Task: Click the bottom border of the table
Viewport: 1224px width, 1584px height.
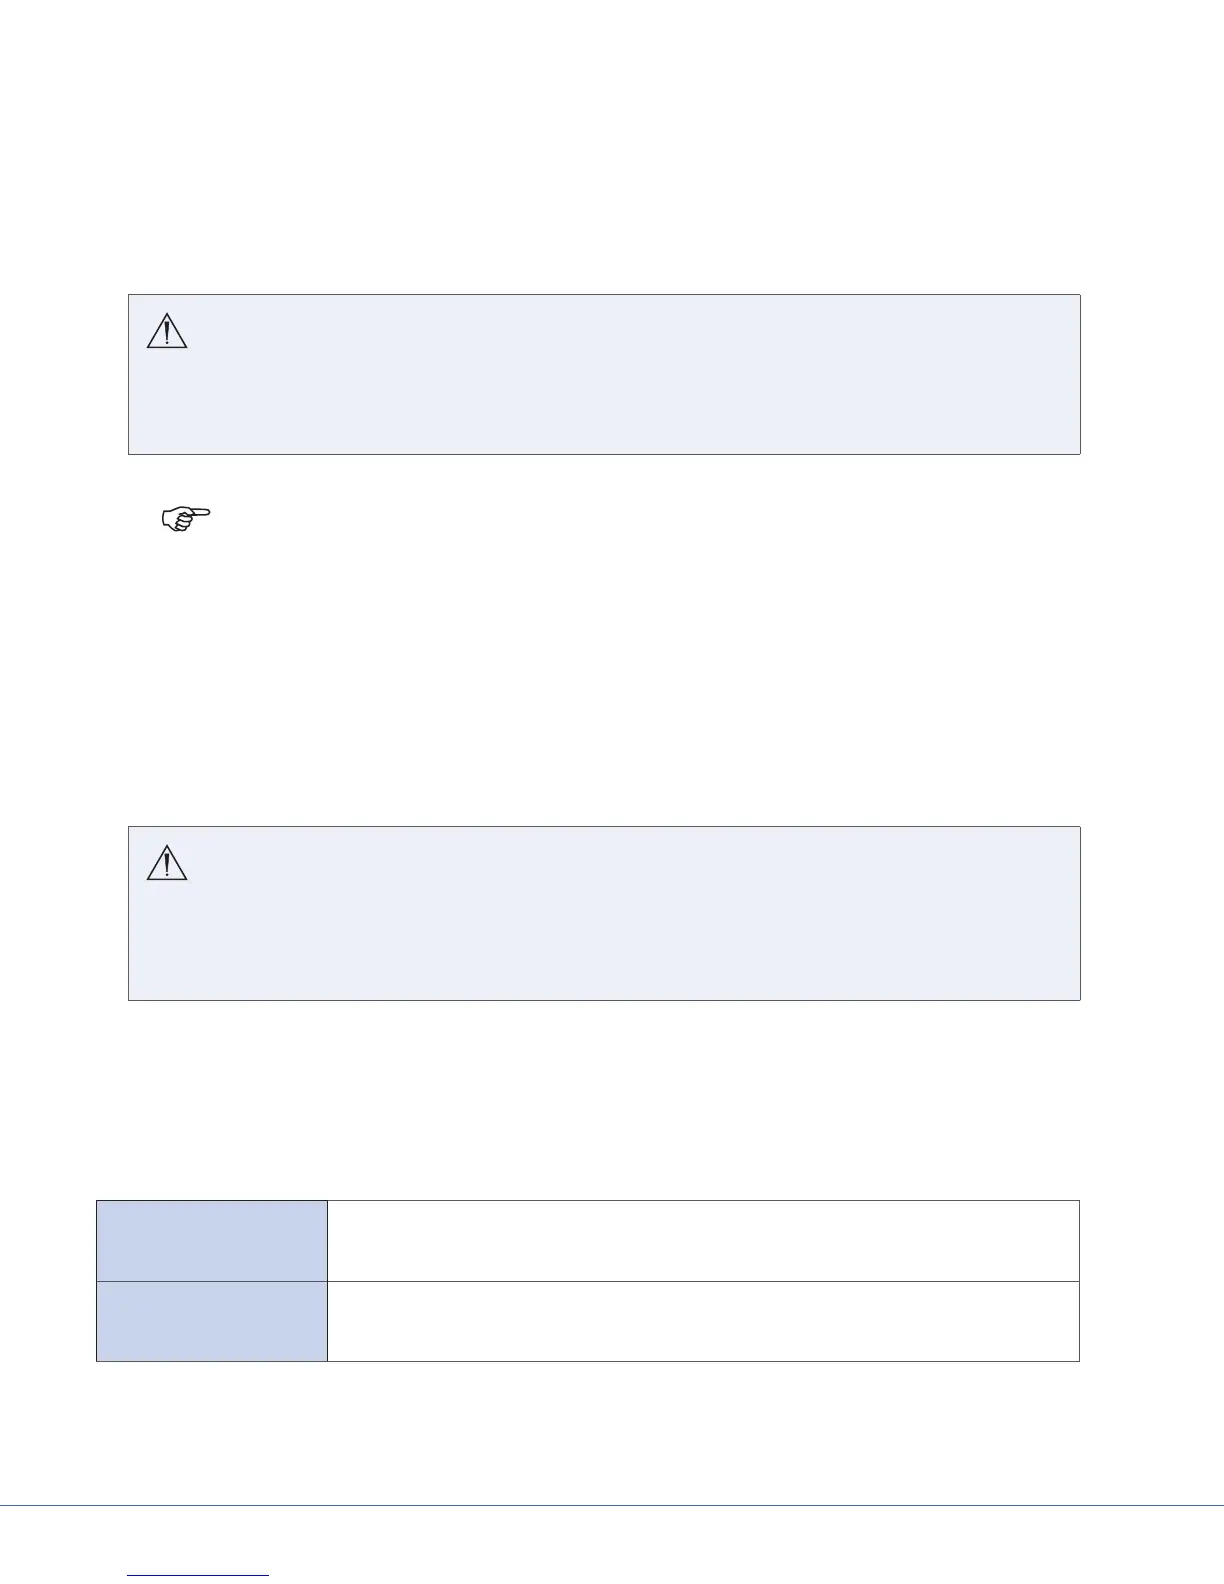Action: point(588,1361)
